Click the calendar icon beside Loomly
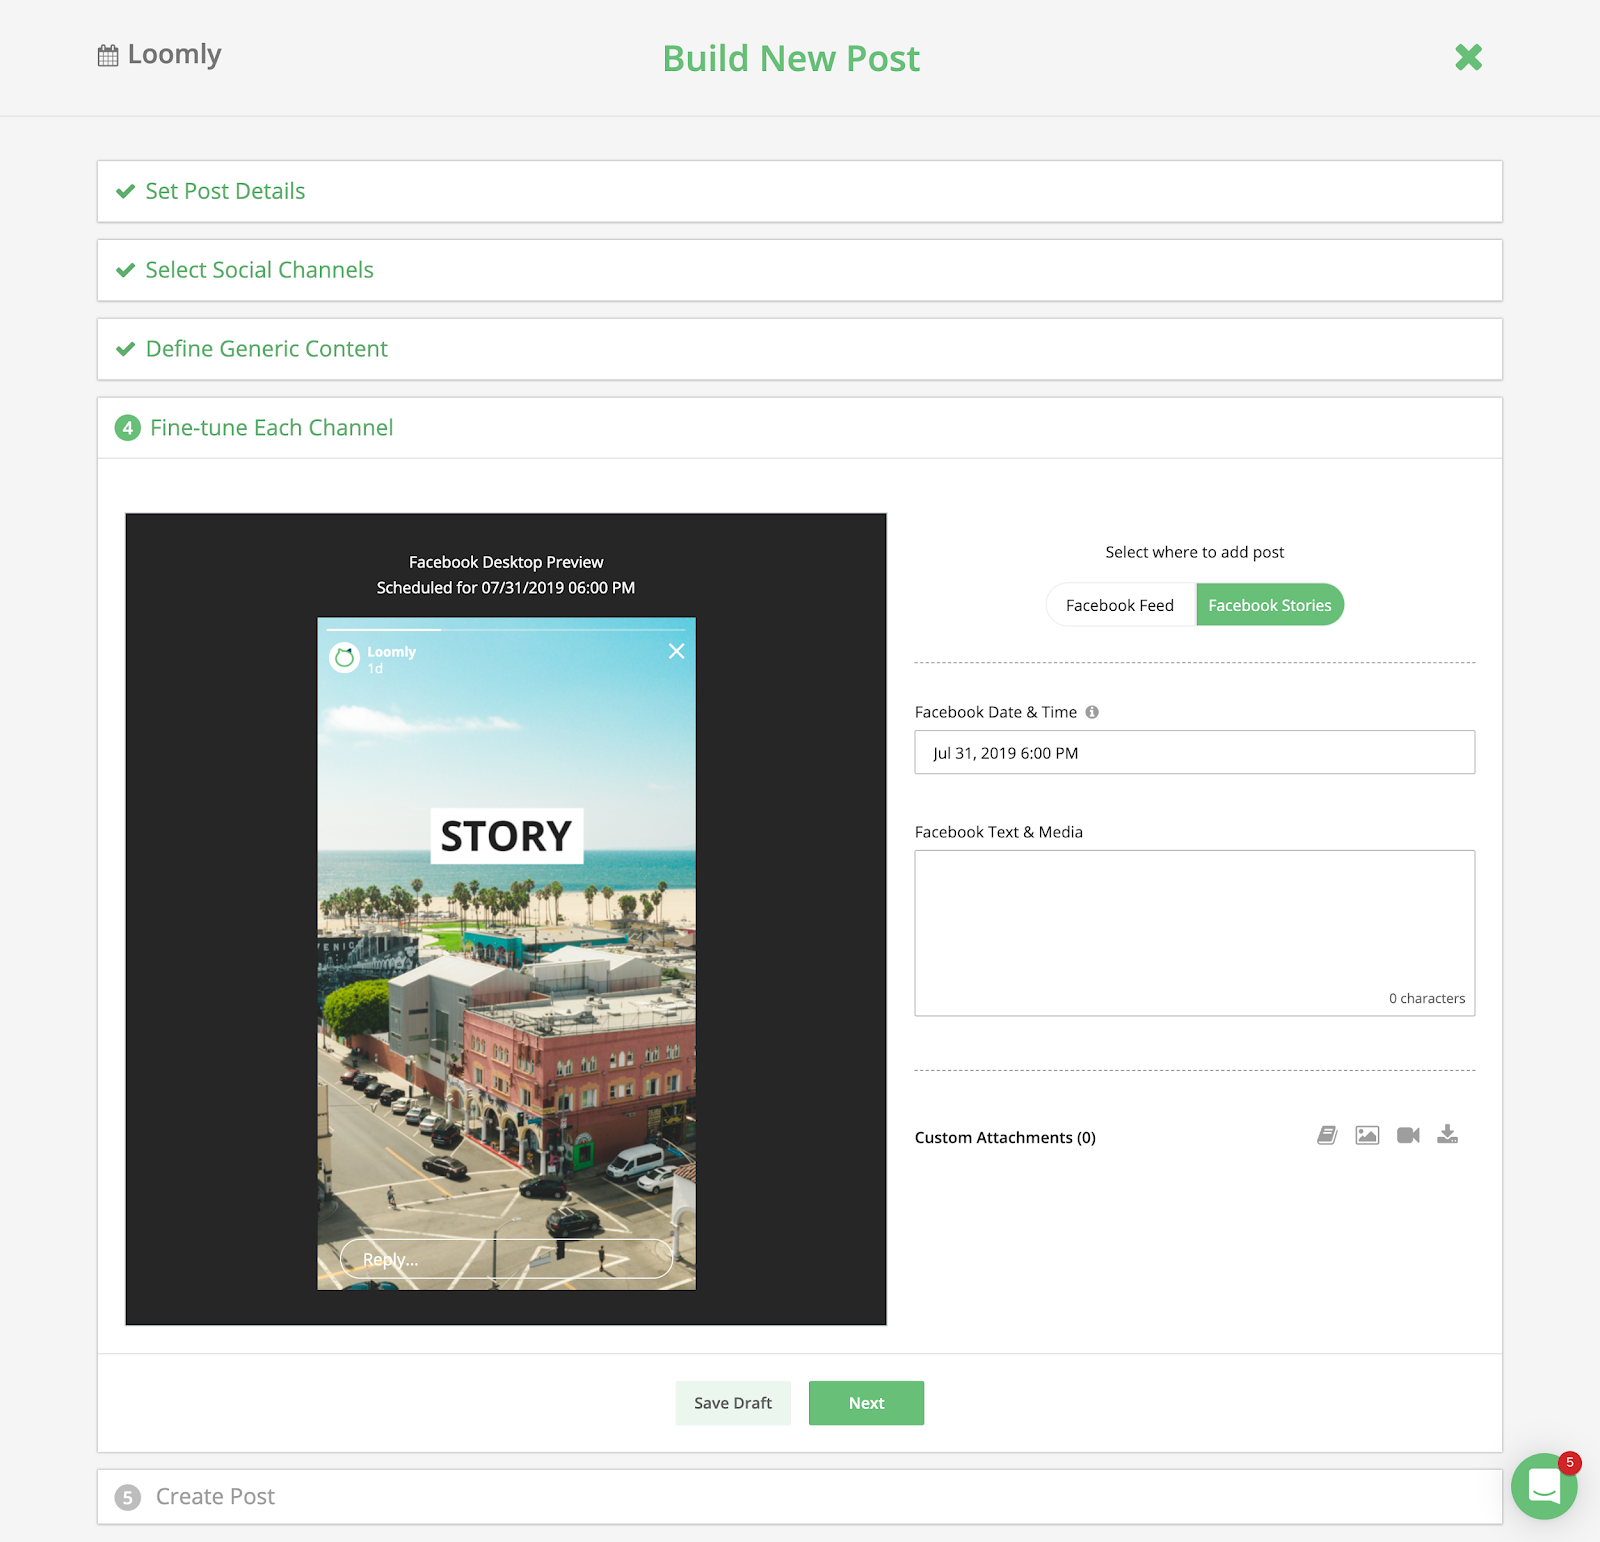This screenshot has height=1542, width=1600. pos(107,54)
